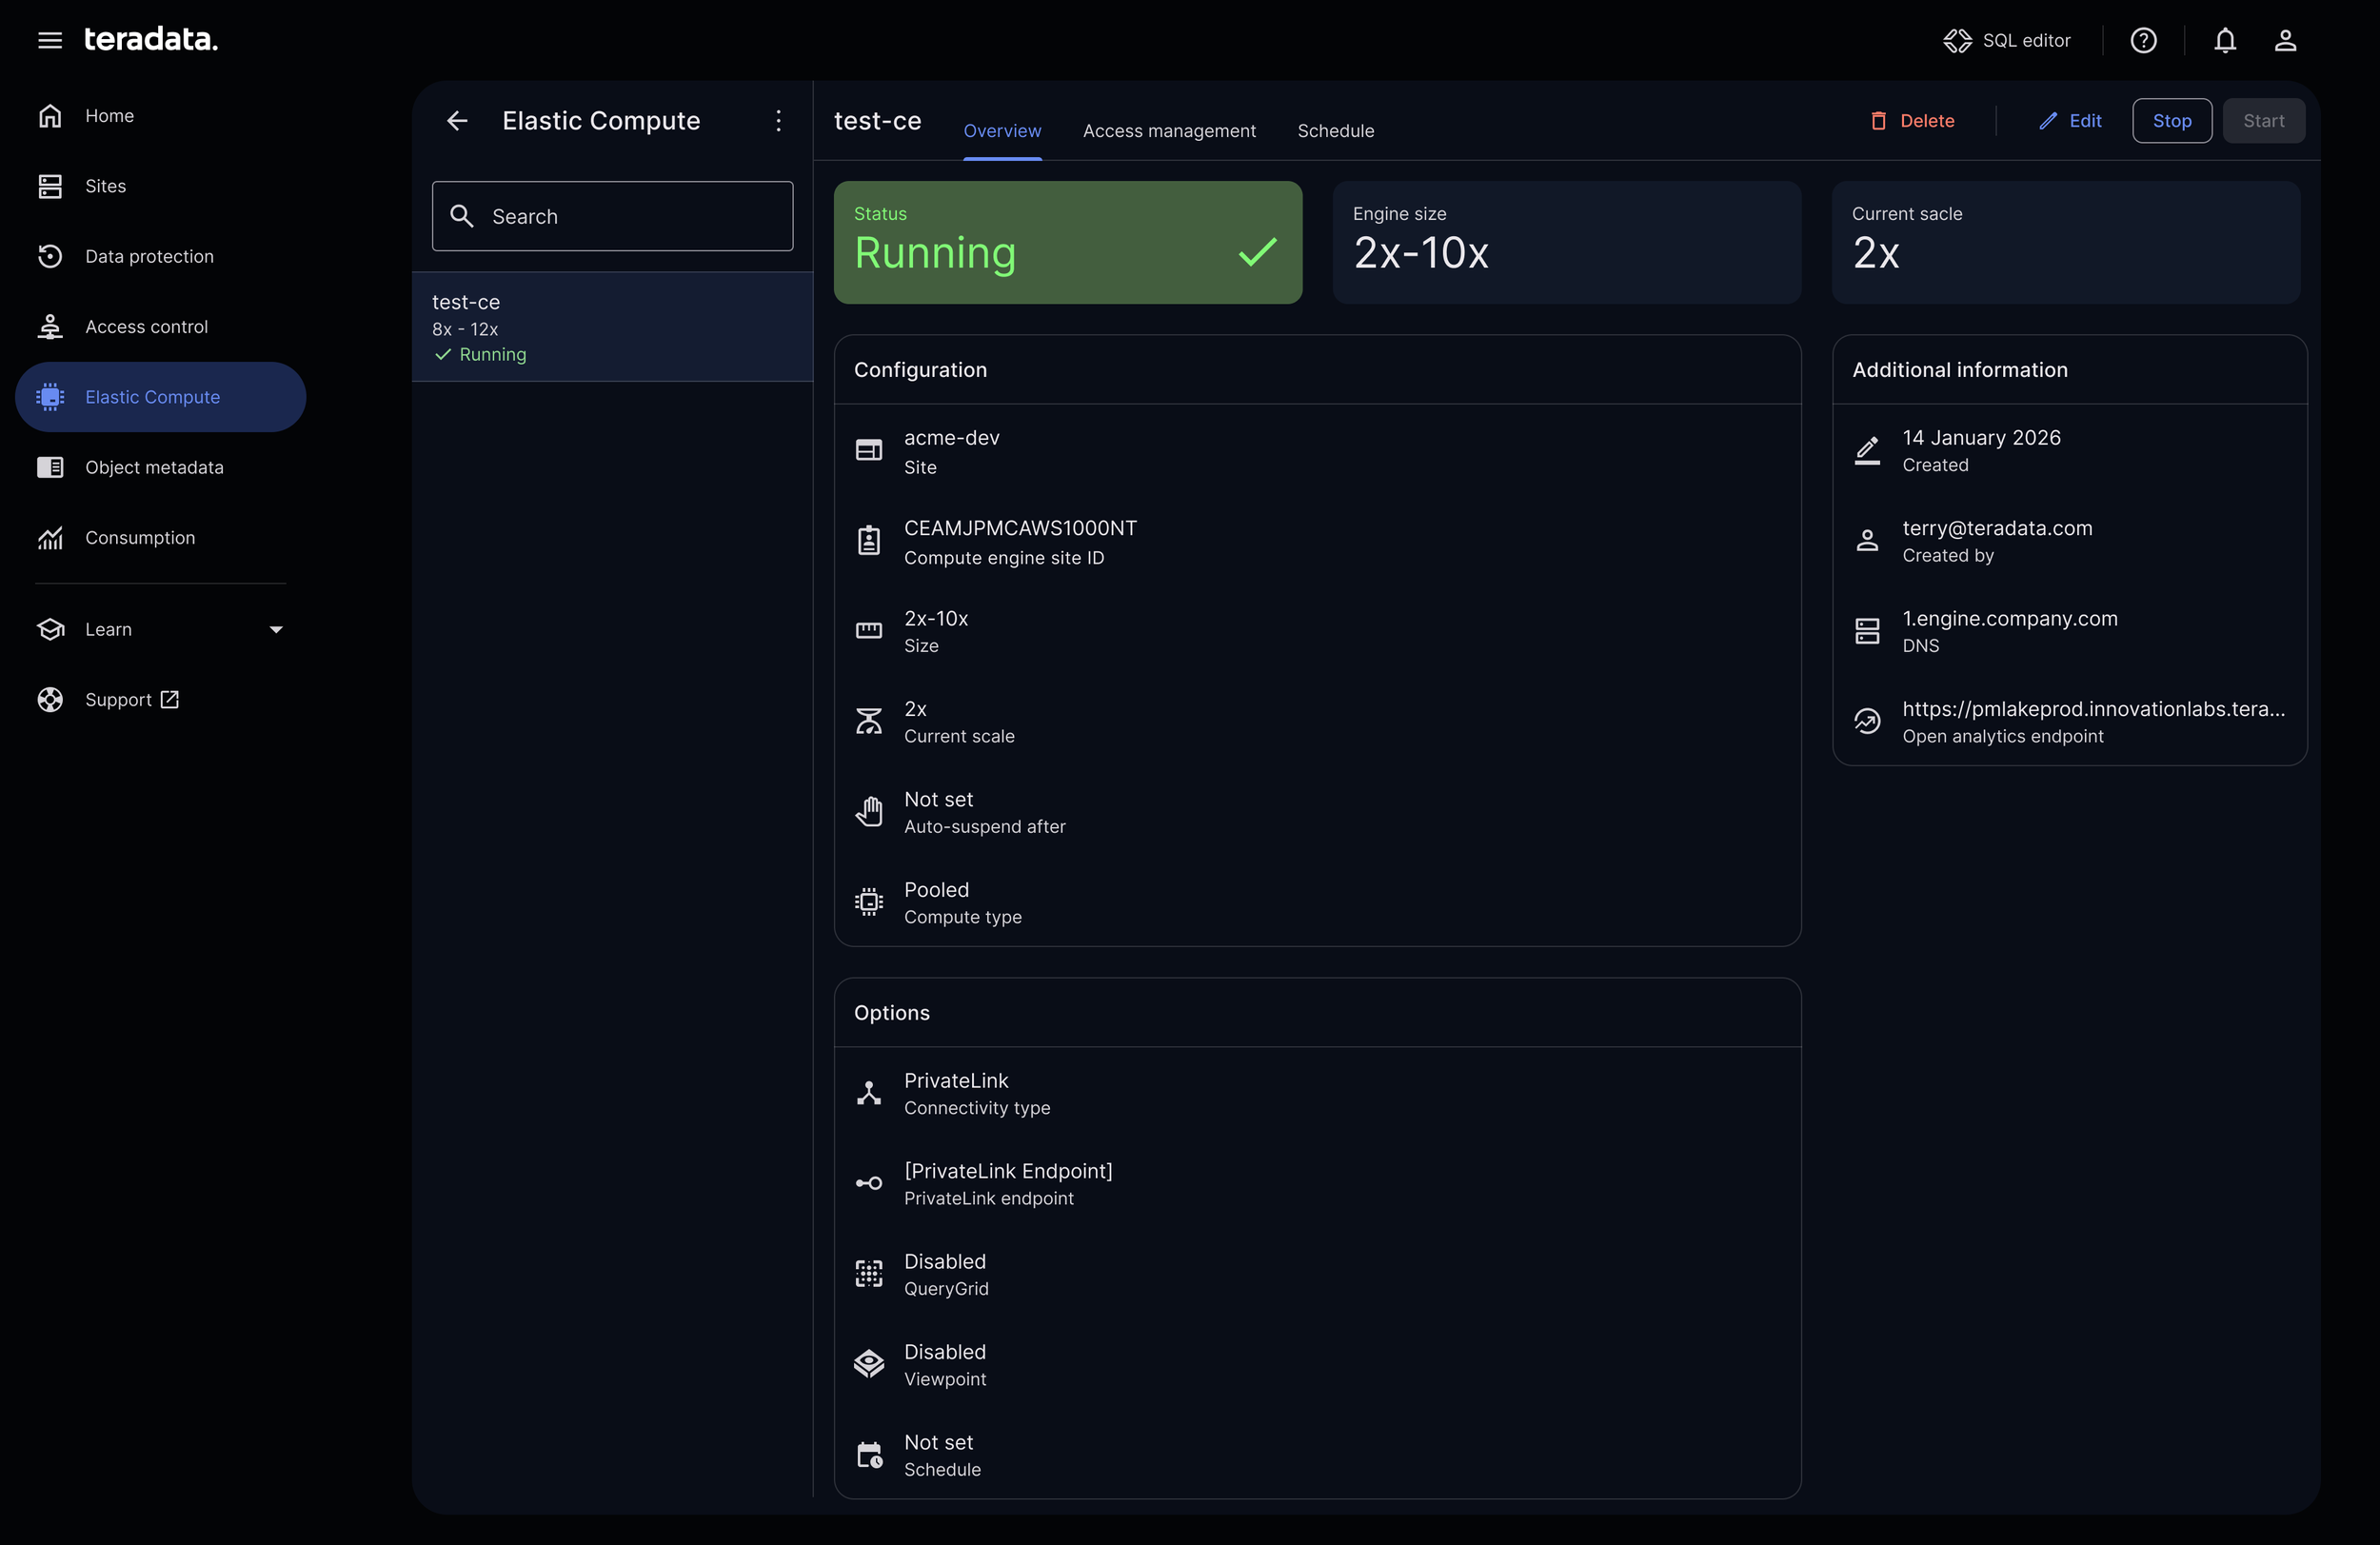Click the Current scale icon in Configuration
Viewport: 2380px width, 1545px height.
pyautogui.click(x=869, y=721)
